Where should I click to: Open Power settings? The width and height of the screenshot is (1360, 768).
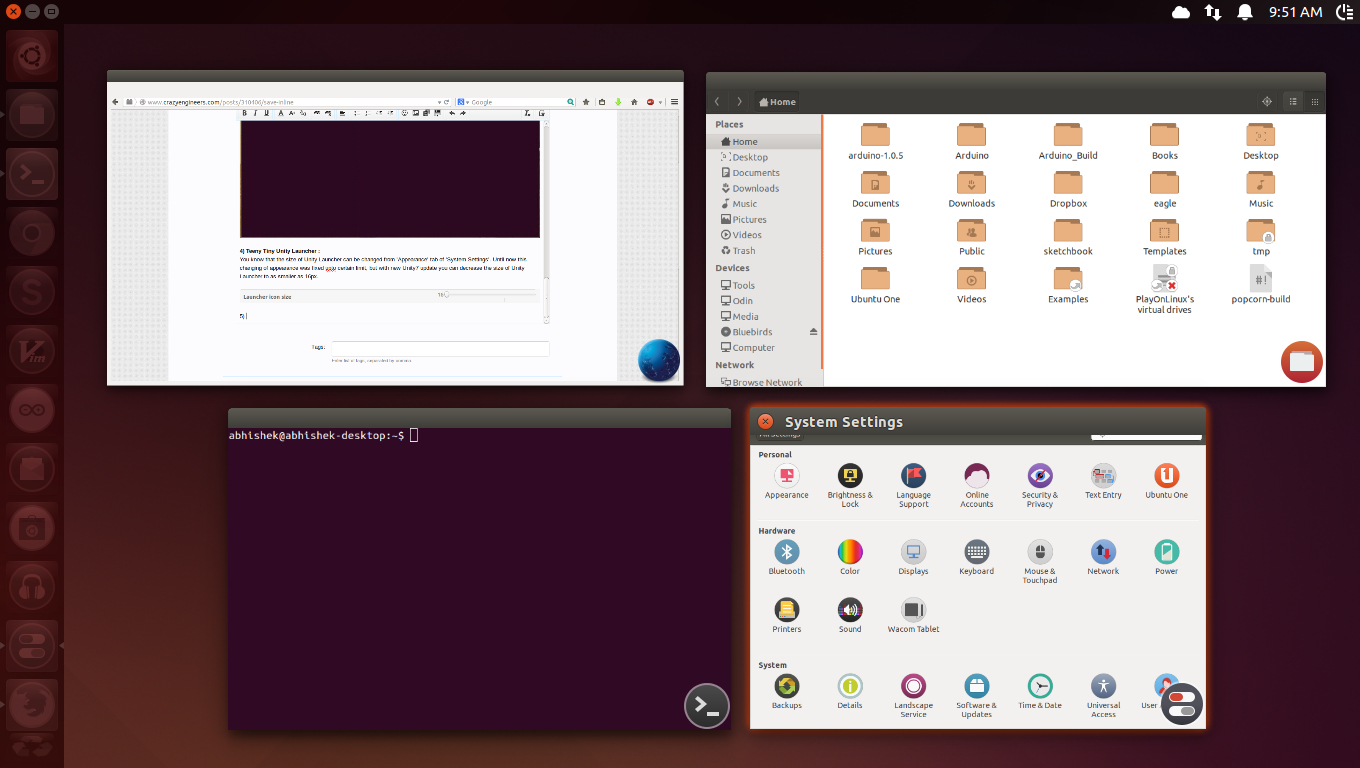[1166, 557]
